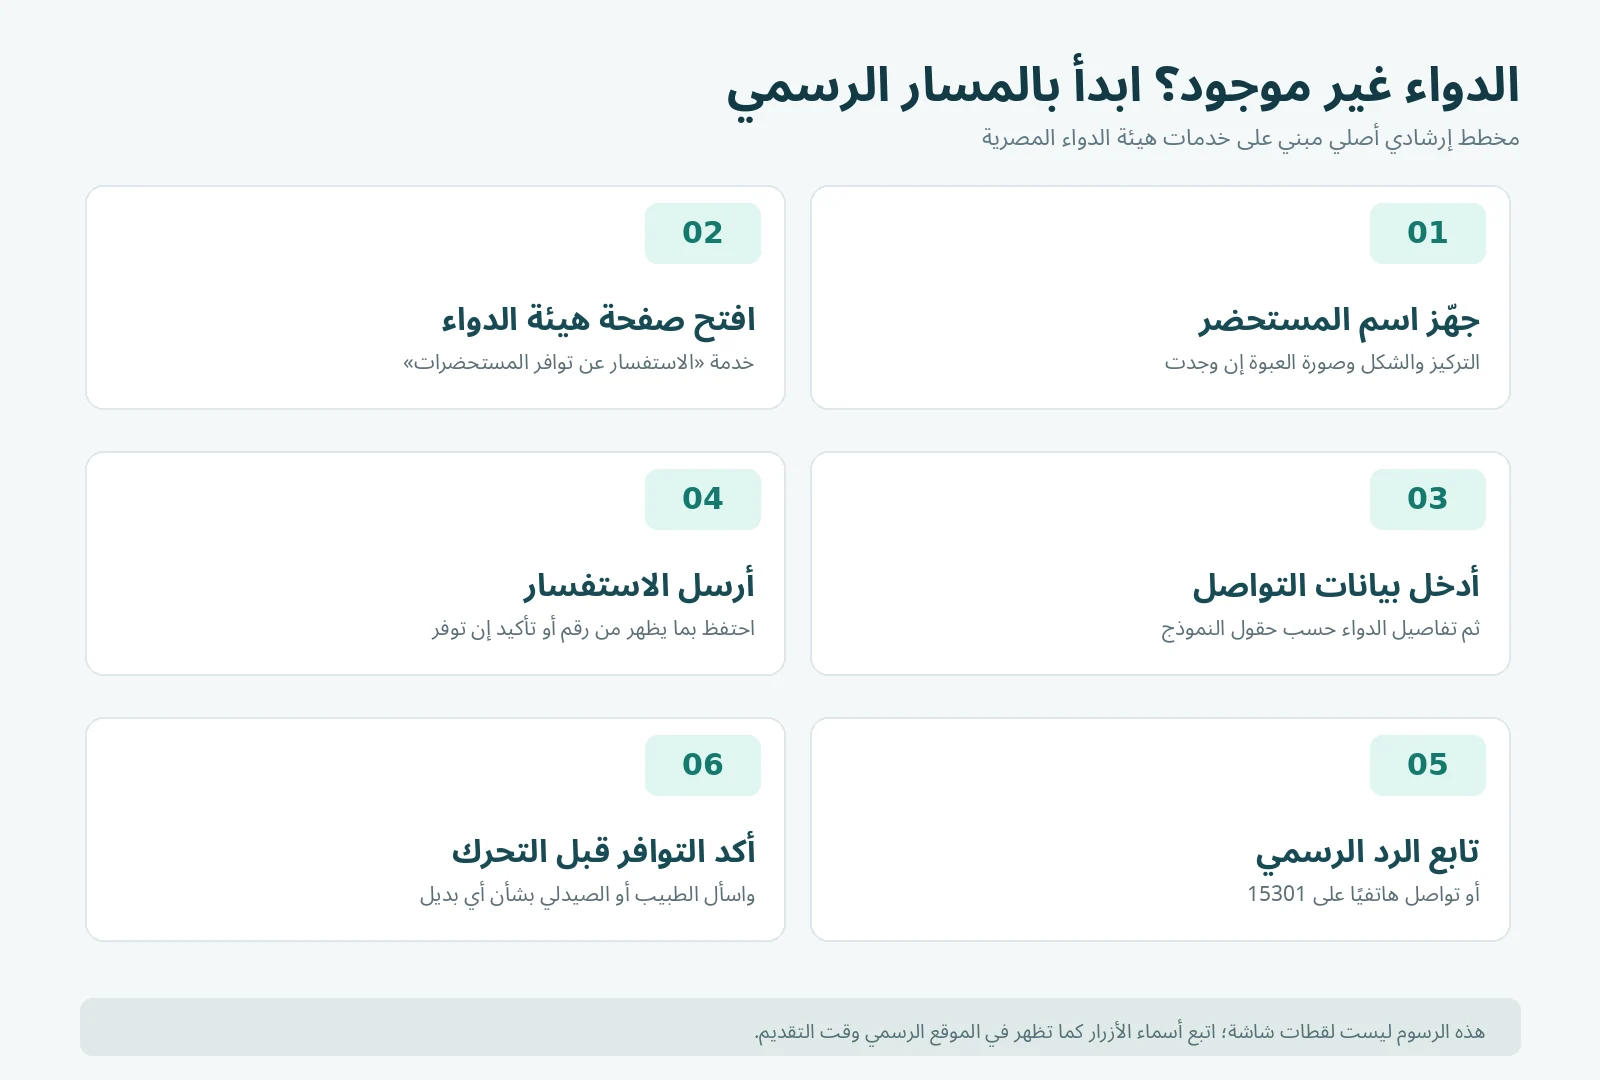Click the subtitle about خدمات هيئة الدواء المصرية
This screenshot has height=1080, width=1600.
pos(1250,138)
